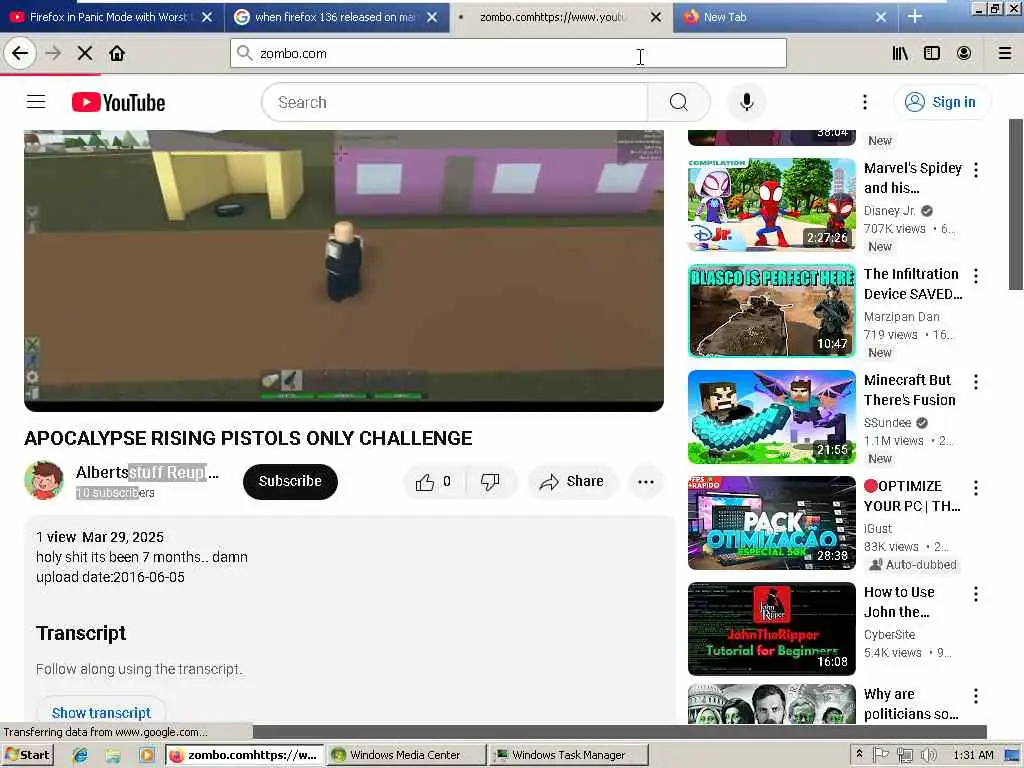Click the page vertical scrollbar thumb
Image resolution: width=1024 pixels, height=768 pixels.
click(1016, 204)
